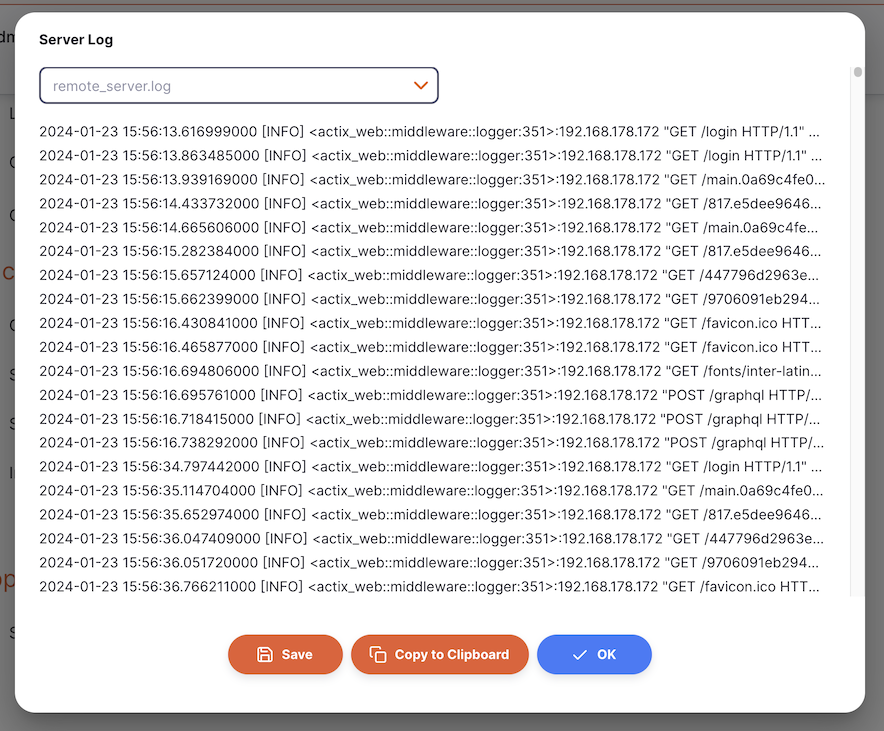Confirm with the OK button
The width and height of the screenshot is (884, 731).
click(x=594, y=654)
